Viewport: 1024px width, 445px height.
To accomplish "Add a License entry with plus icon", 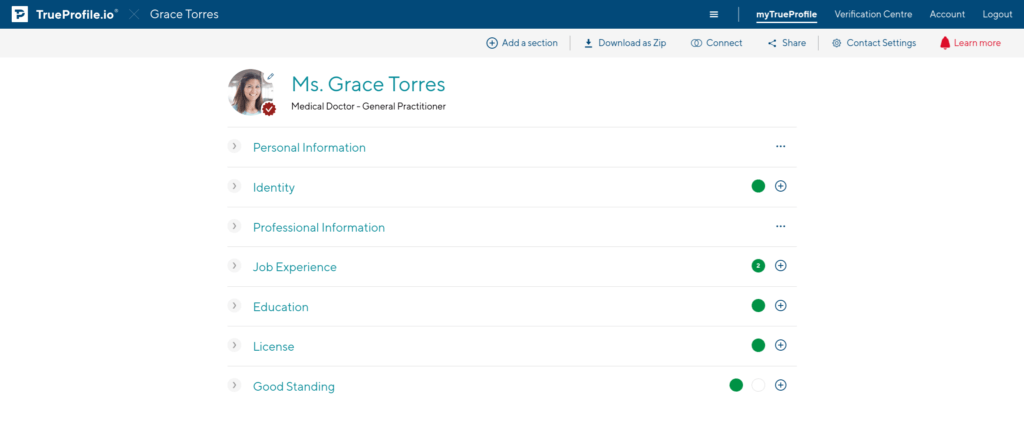I will [x=780, y=346].
